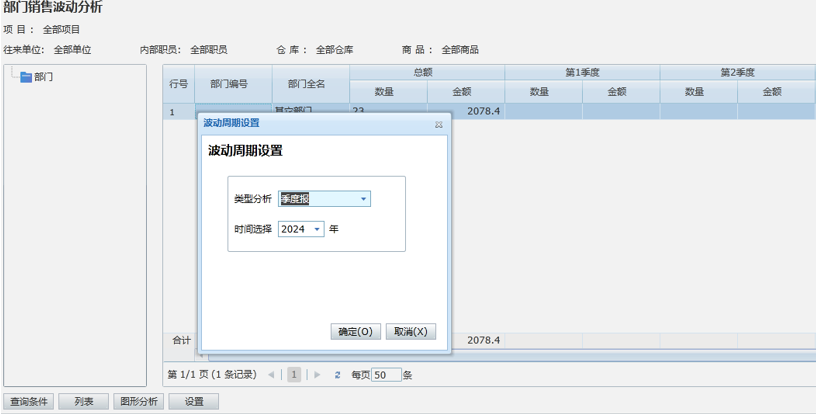Viewport: 816px width, 414px height.
Task: Open the 类型分析 dropdown arrow
Action: pos(363,199)
